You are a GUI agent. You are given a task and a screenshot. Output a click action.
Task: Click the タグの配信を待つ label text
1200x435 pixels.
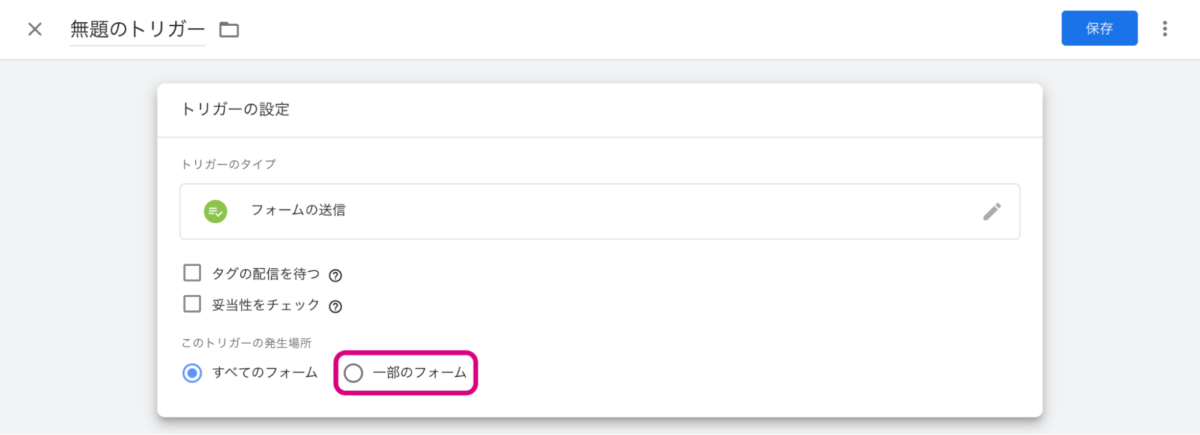(x=266, y=274)
